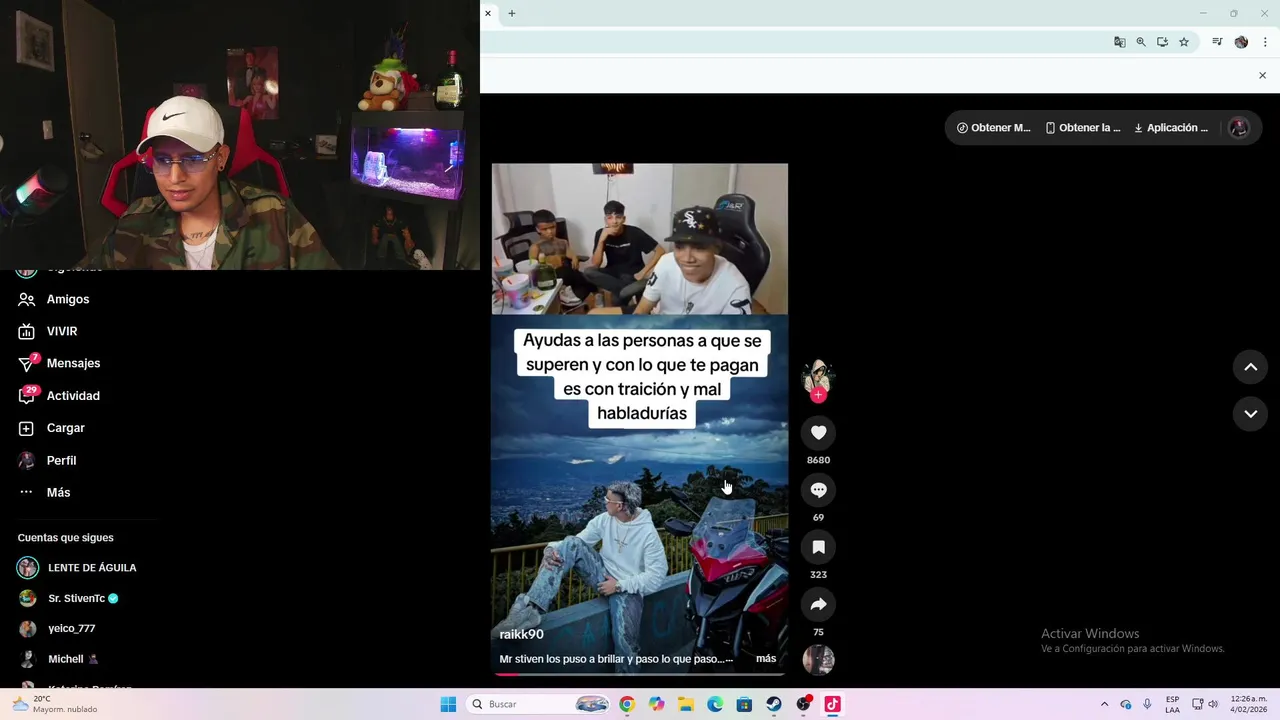Open Chrome media controls icon
Image resolution: width=1280 pixels, height=720 pixels.
coord(1217,42)
